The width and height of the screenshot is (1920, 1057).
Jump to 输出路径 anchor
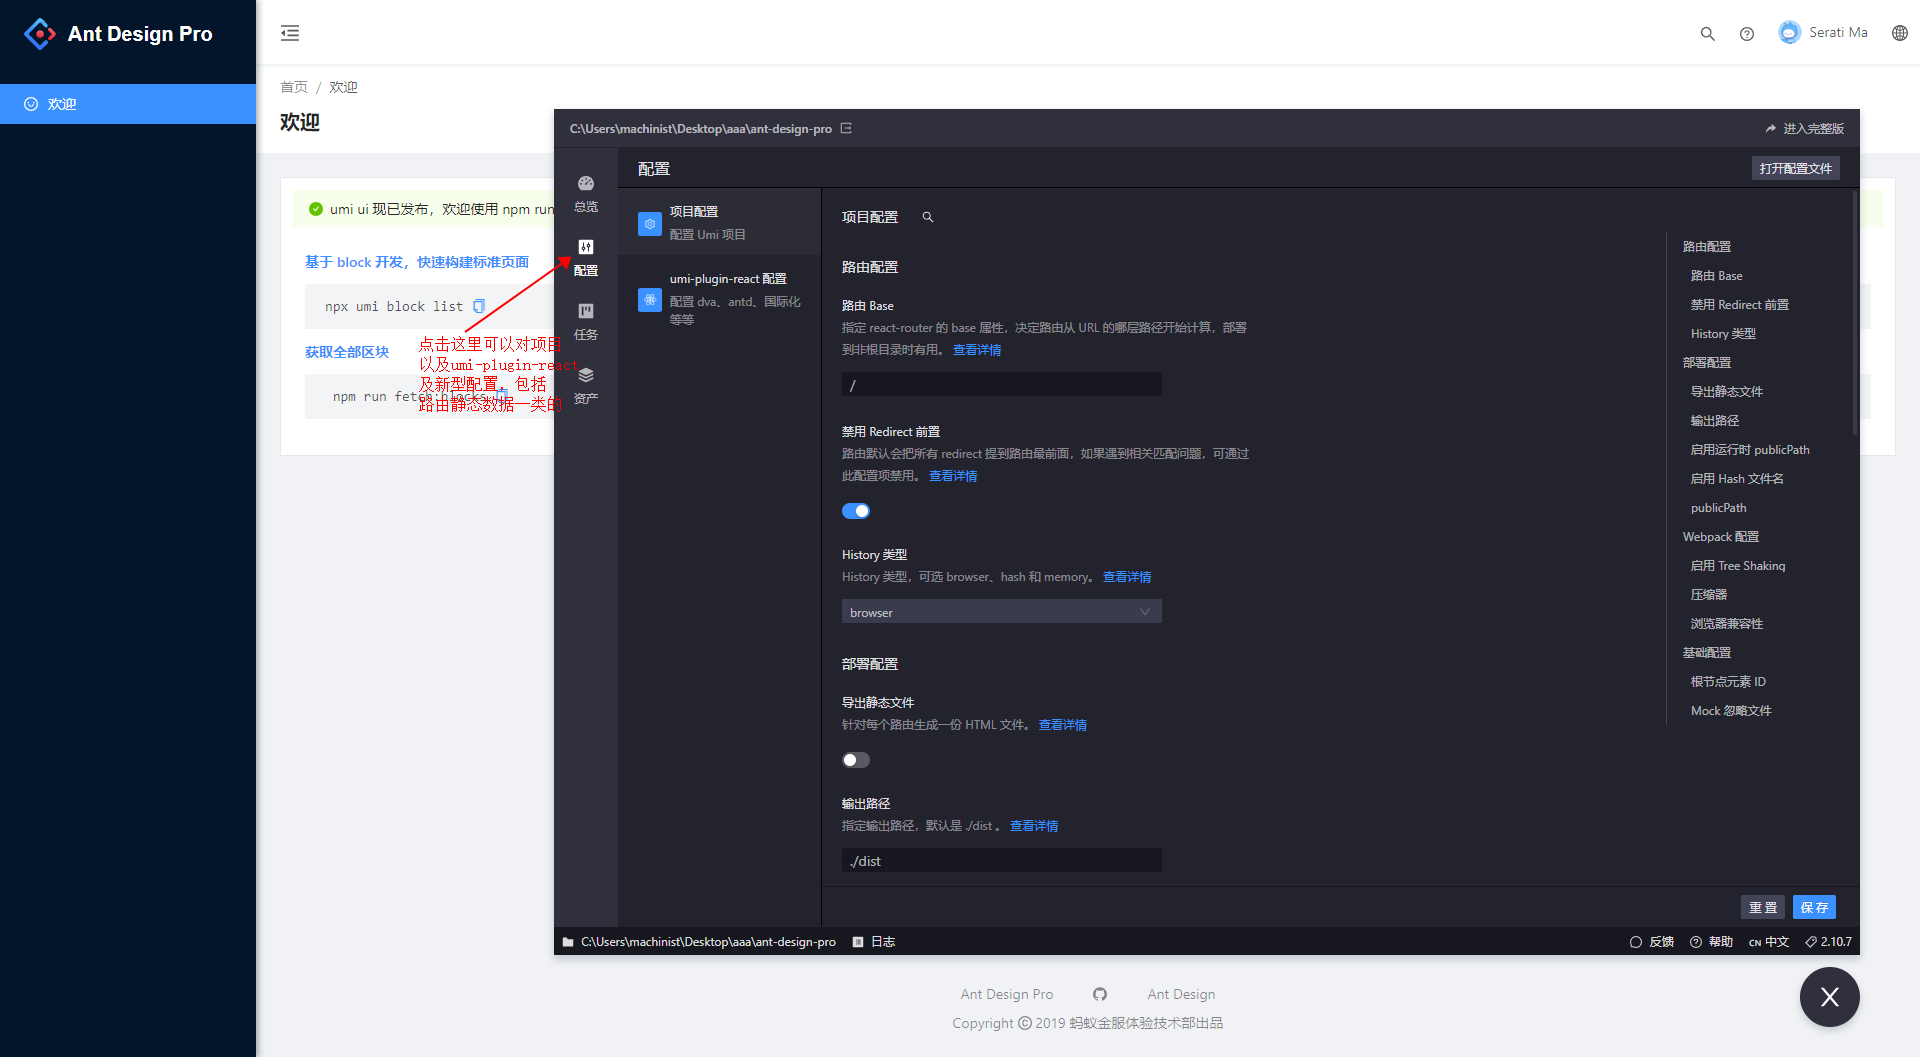click(1715, 421)
